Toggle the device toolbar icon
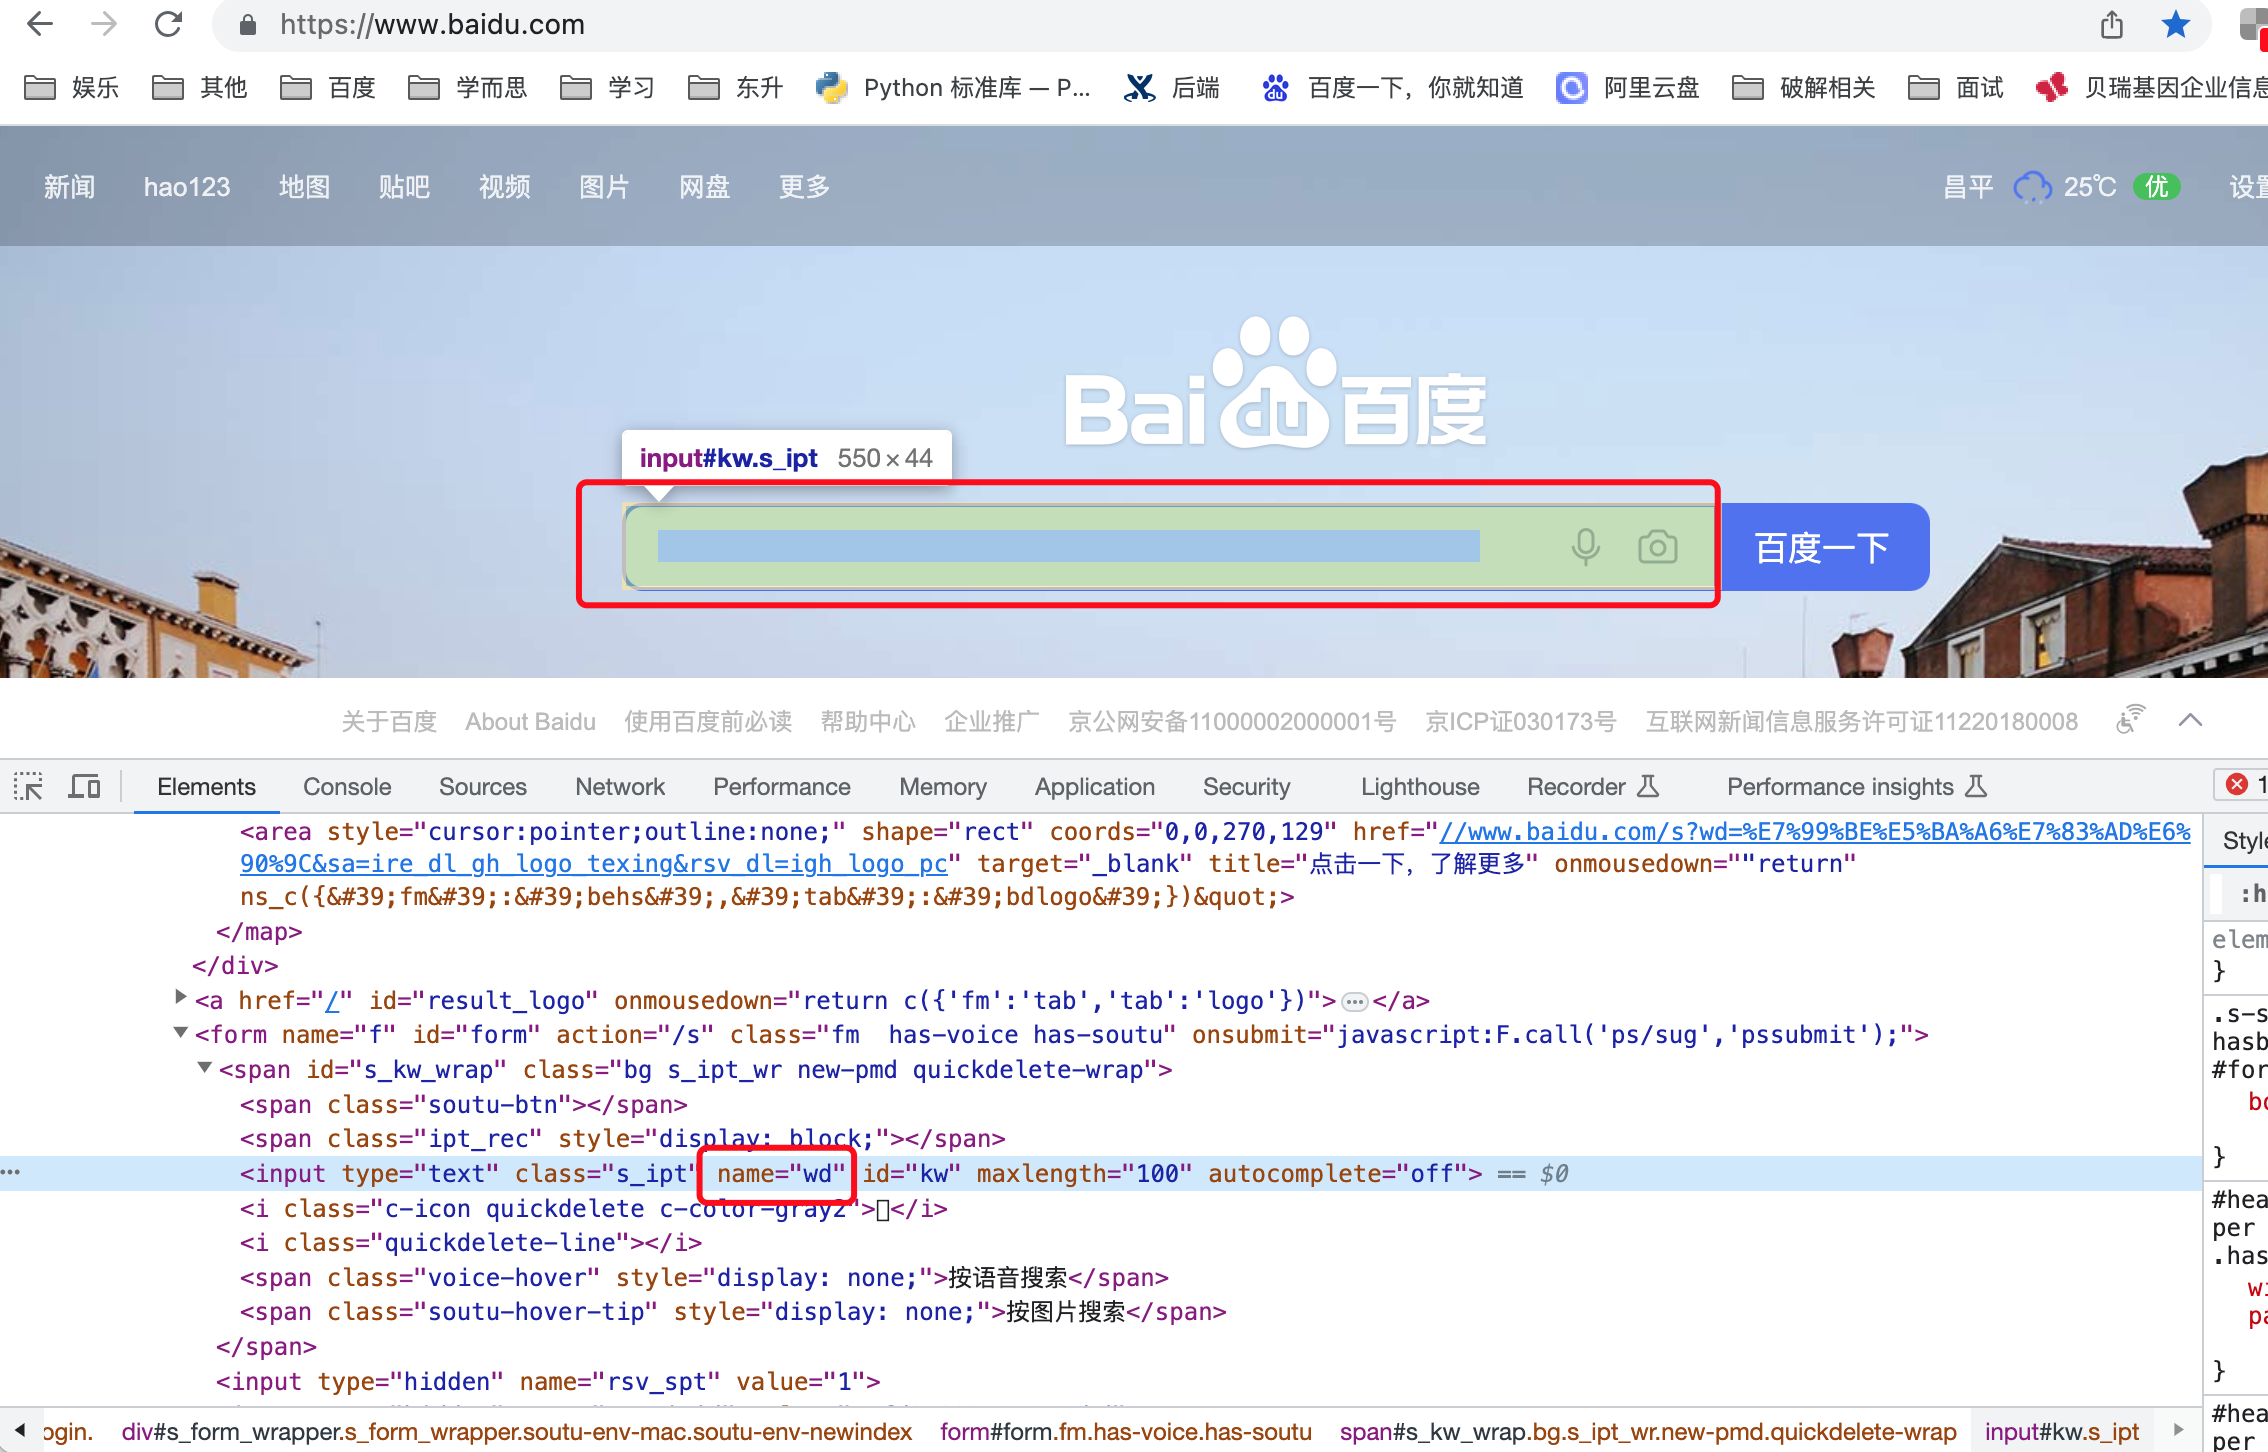The height and width of the screenshot is (1452, 2268). click(84, 787)
